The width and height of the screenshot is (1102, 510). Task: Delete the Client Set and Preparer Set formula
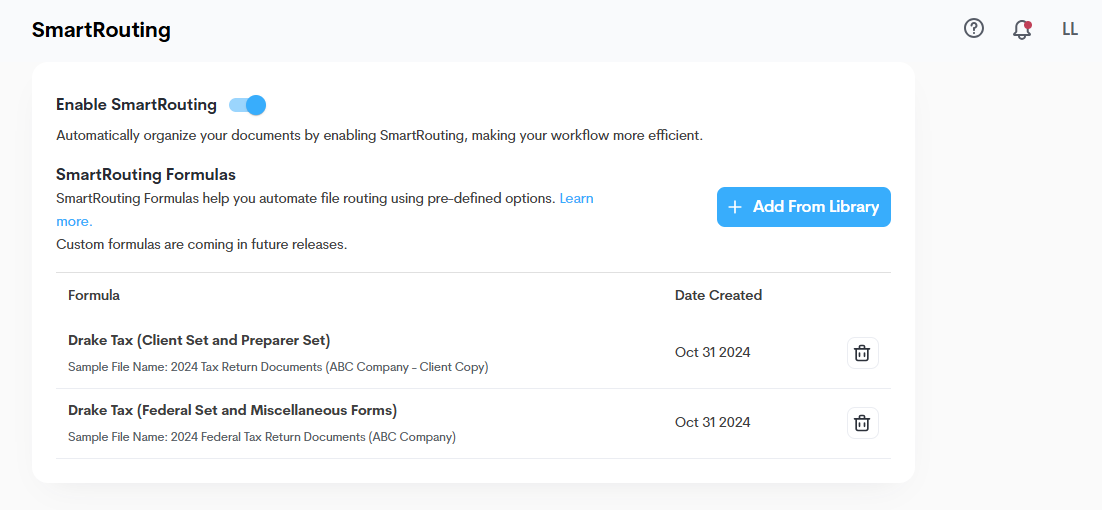tap(862, 353)
